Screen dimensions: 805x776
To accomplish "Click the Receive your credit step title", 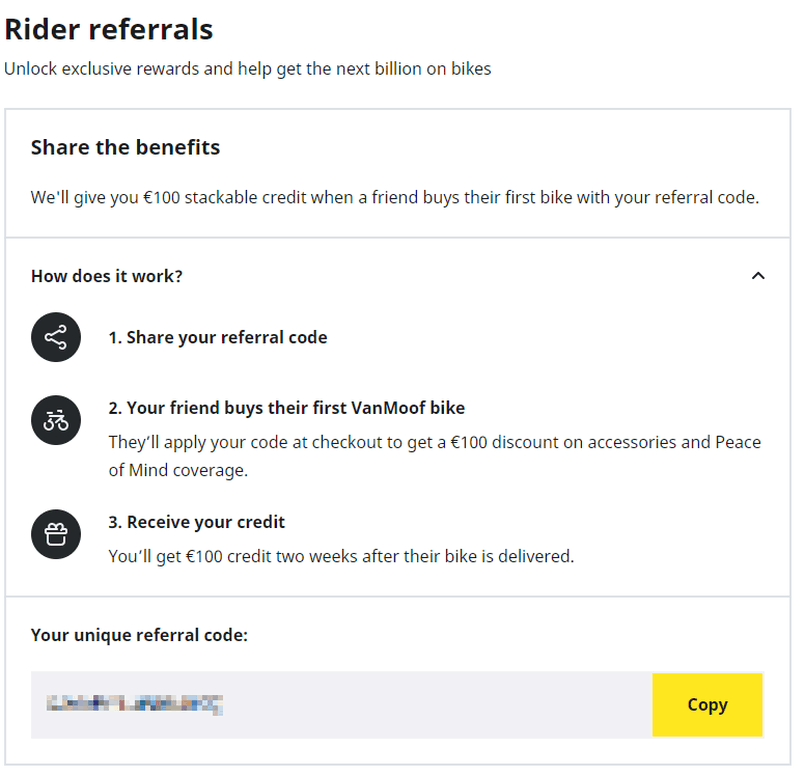I will 197,522.
